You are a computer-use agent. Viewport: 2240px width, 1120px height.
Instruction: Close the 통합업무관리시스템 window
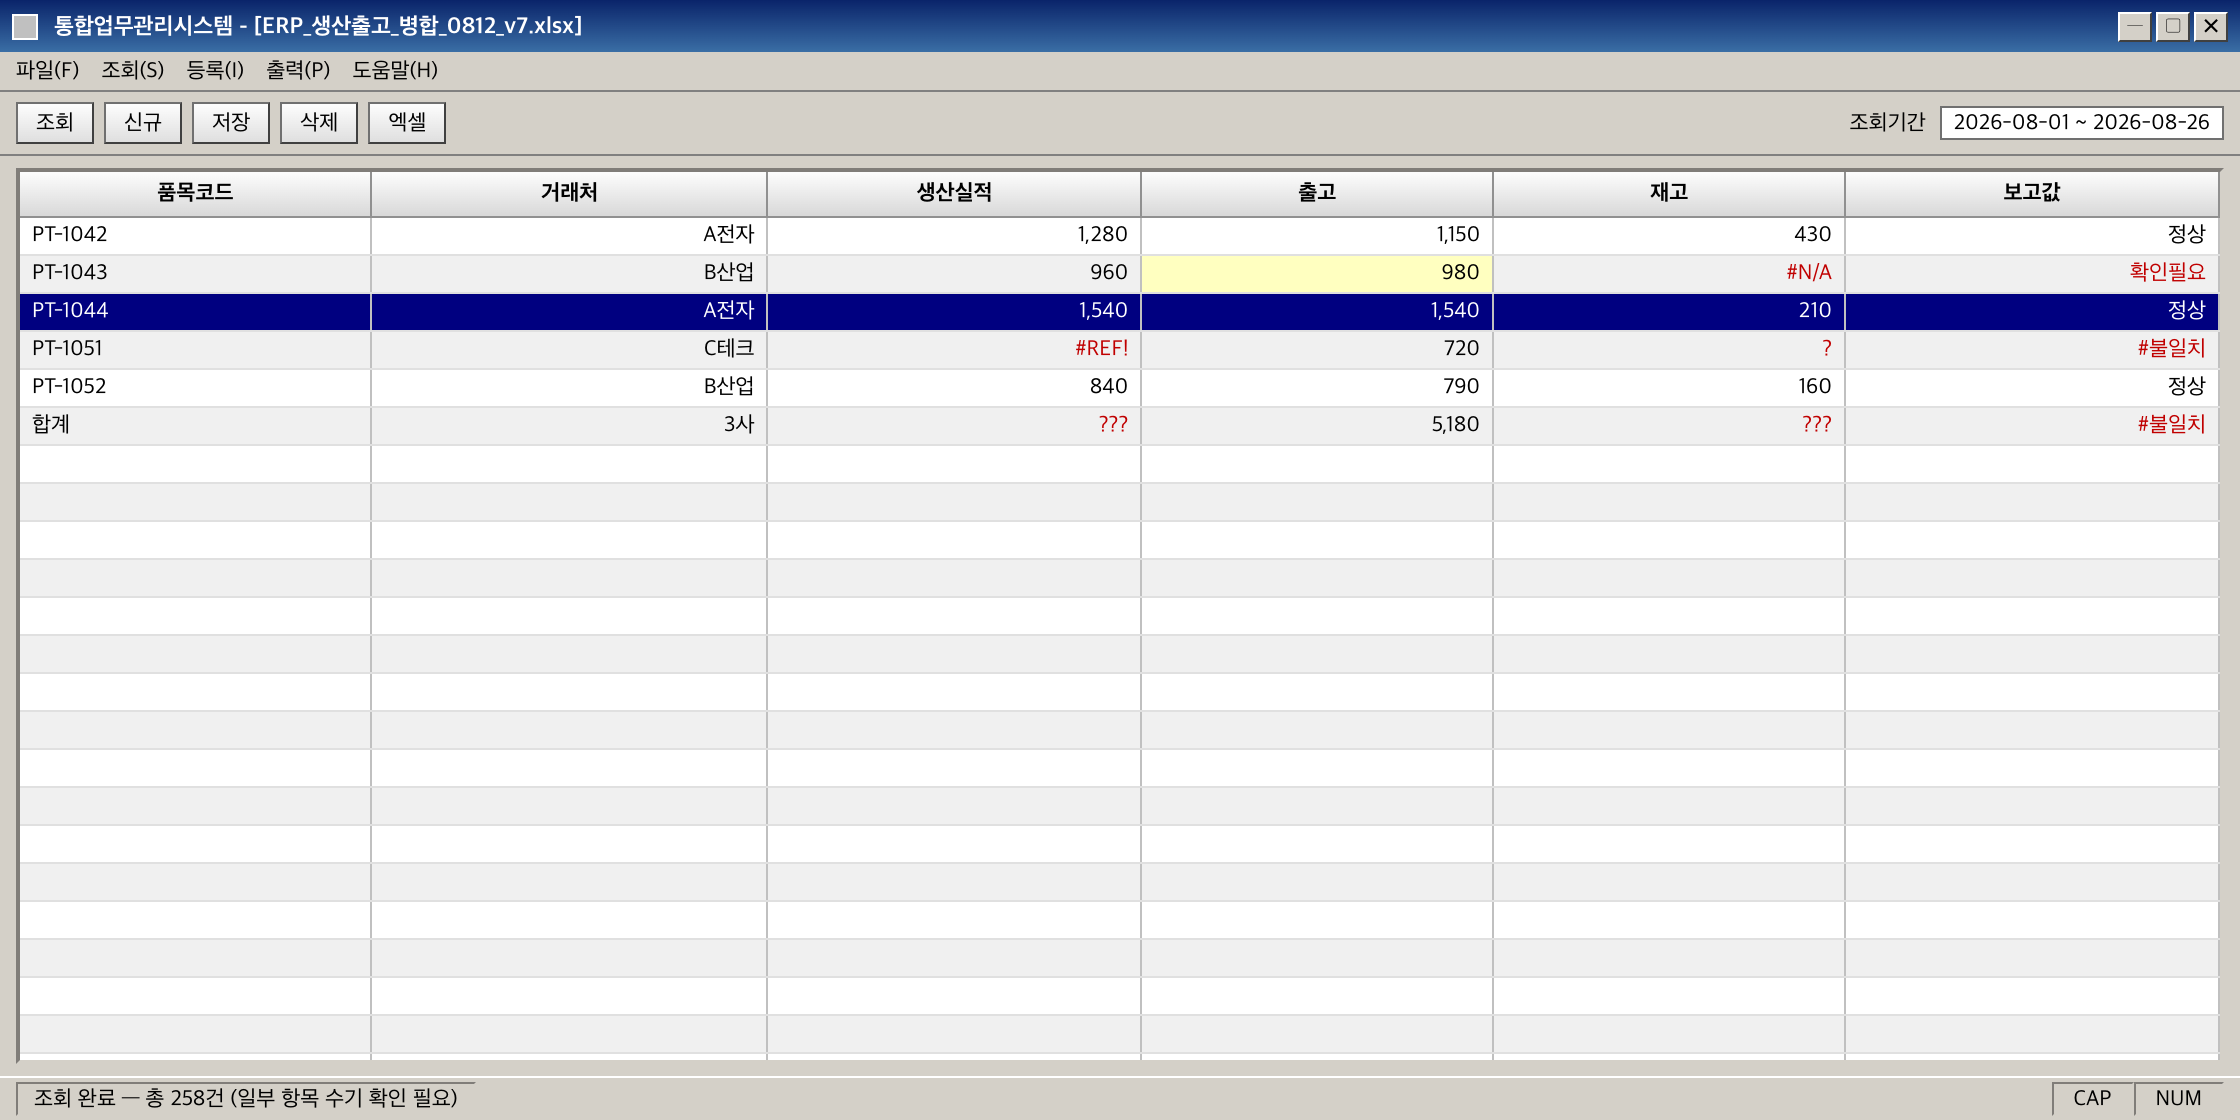point(2211,26)
